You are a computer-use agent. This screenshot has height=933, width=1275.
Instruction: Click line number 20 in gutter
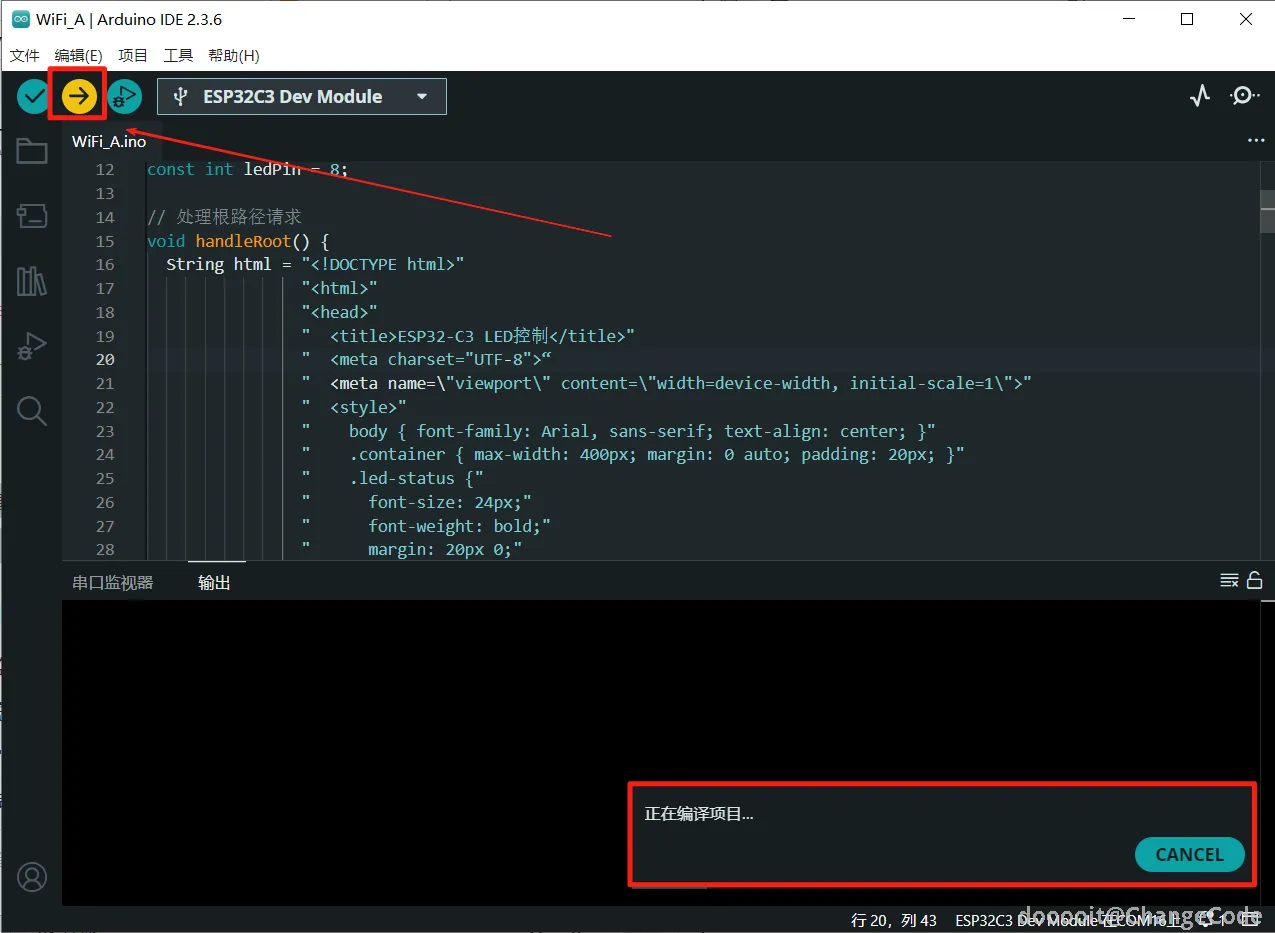[105, 360]
